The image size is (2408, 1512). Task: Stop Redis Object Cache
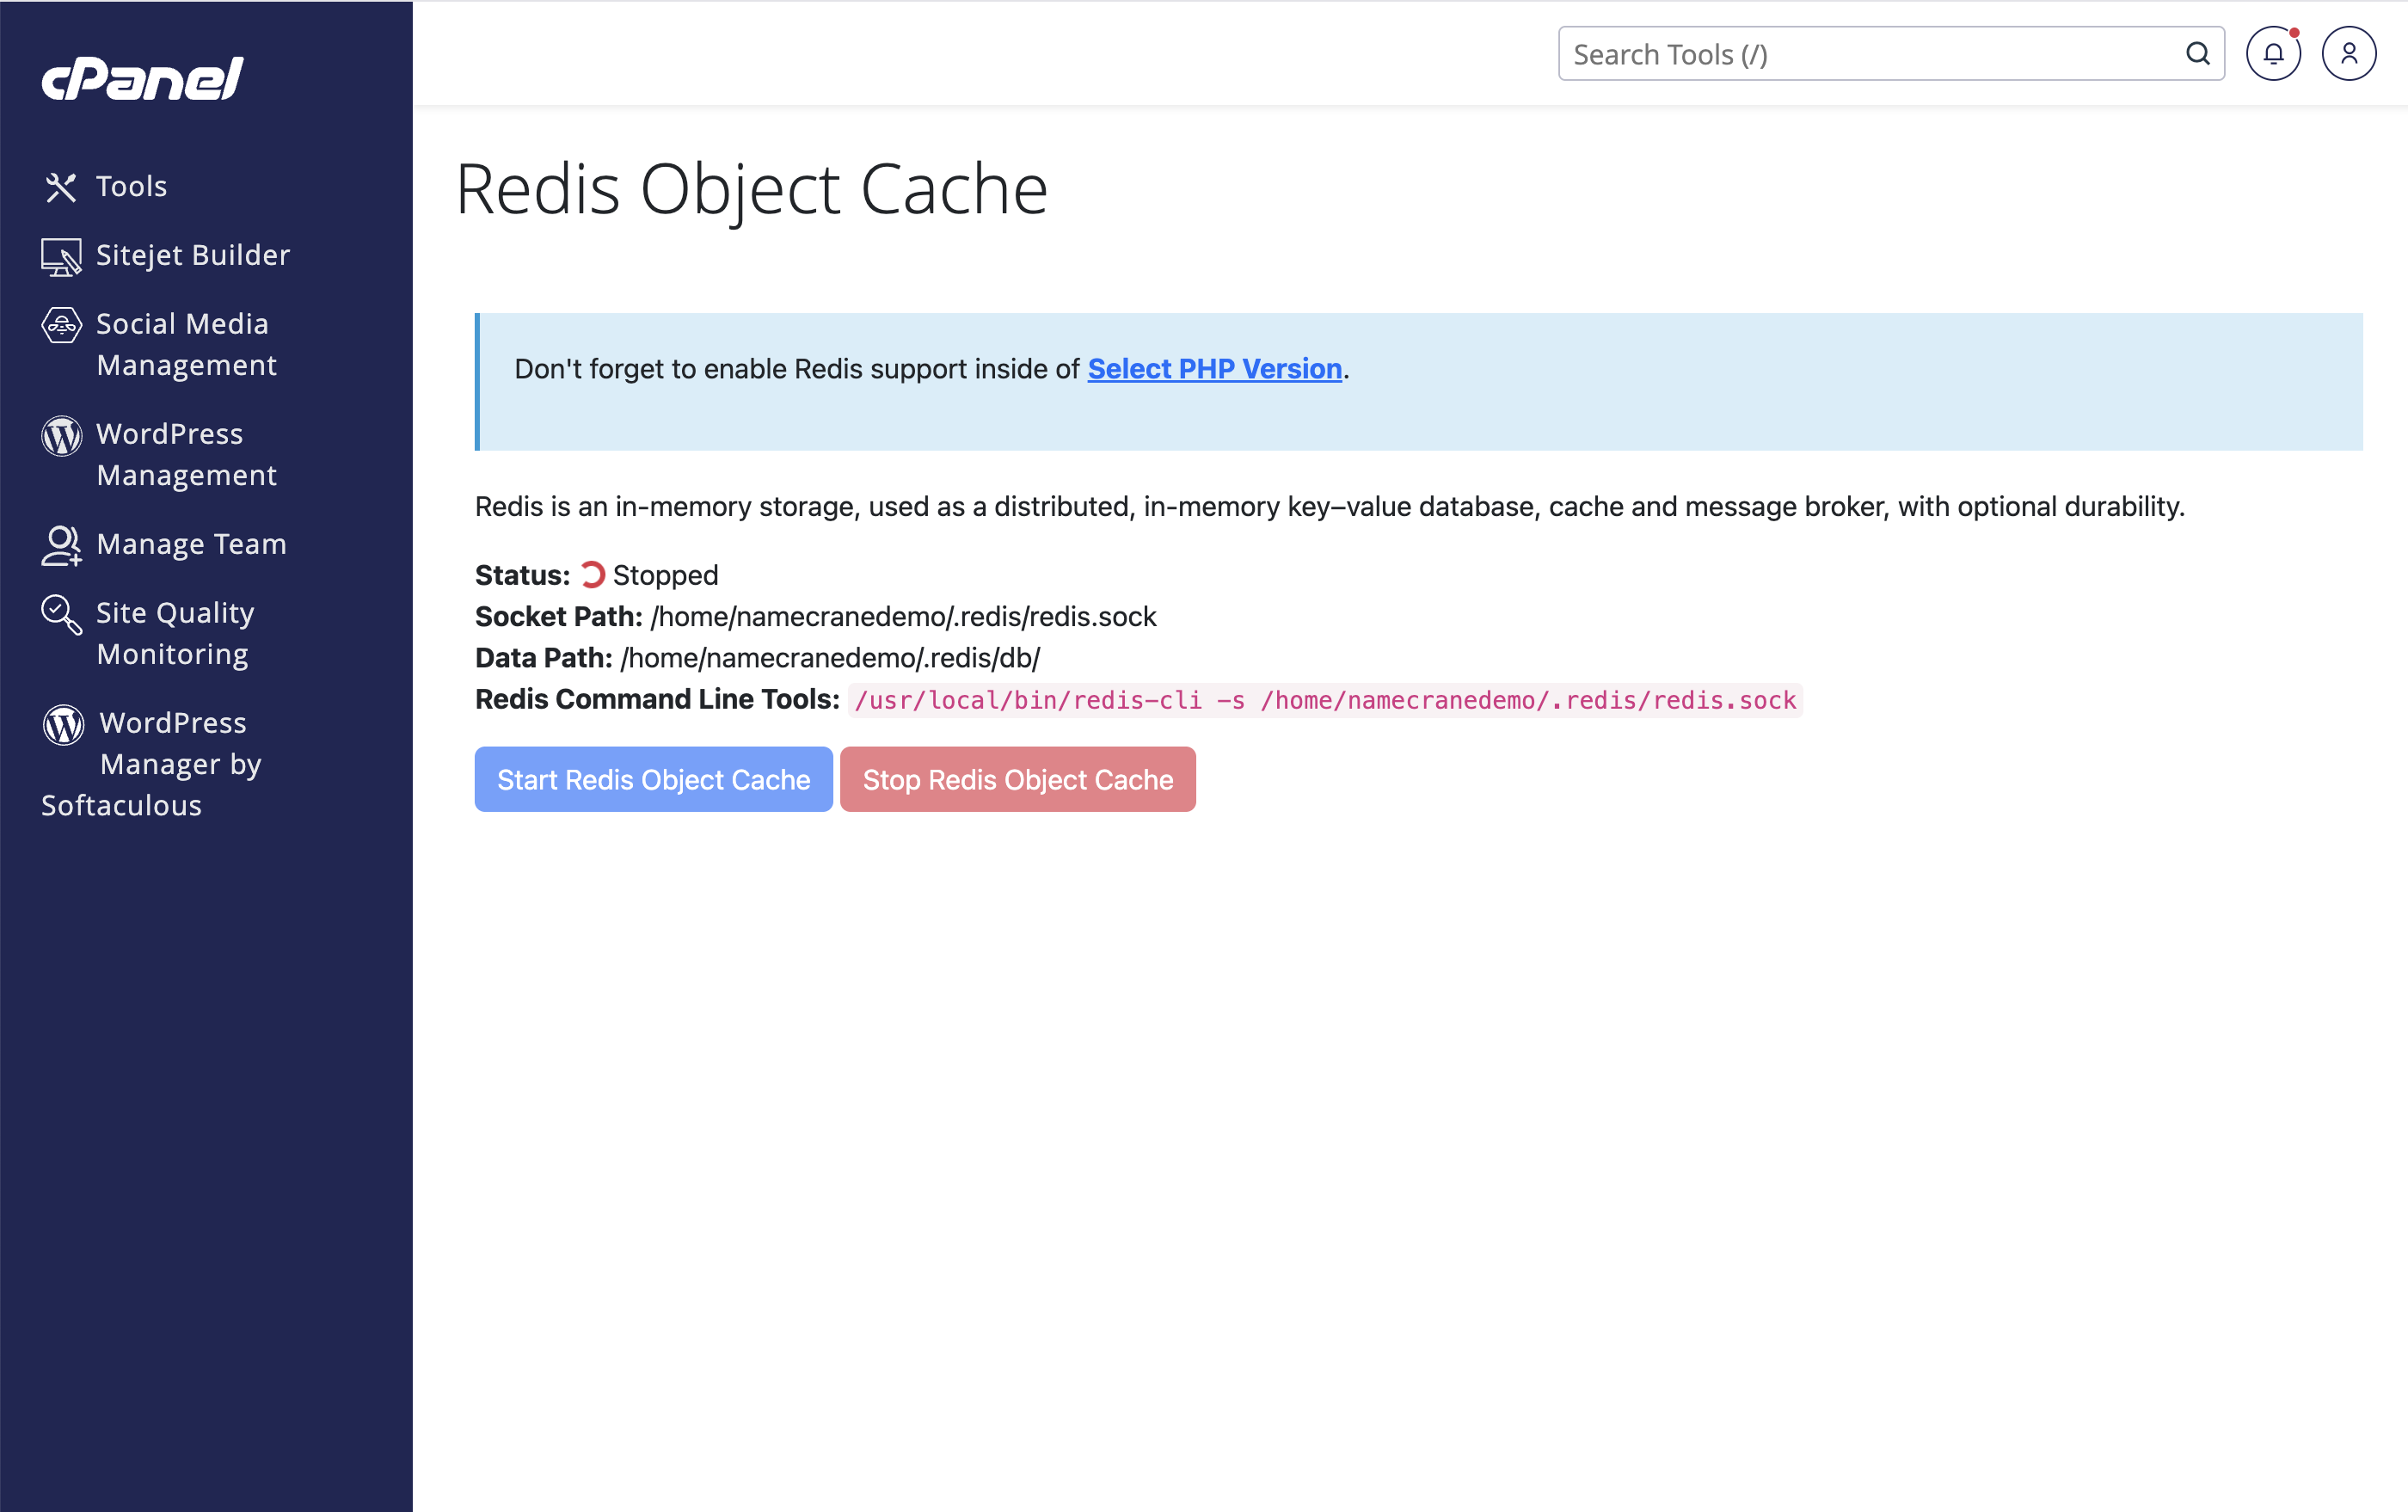(1018, 779)
